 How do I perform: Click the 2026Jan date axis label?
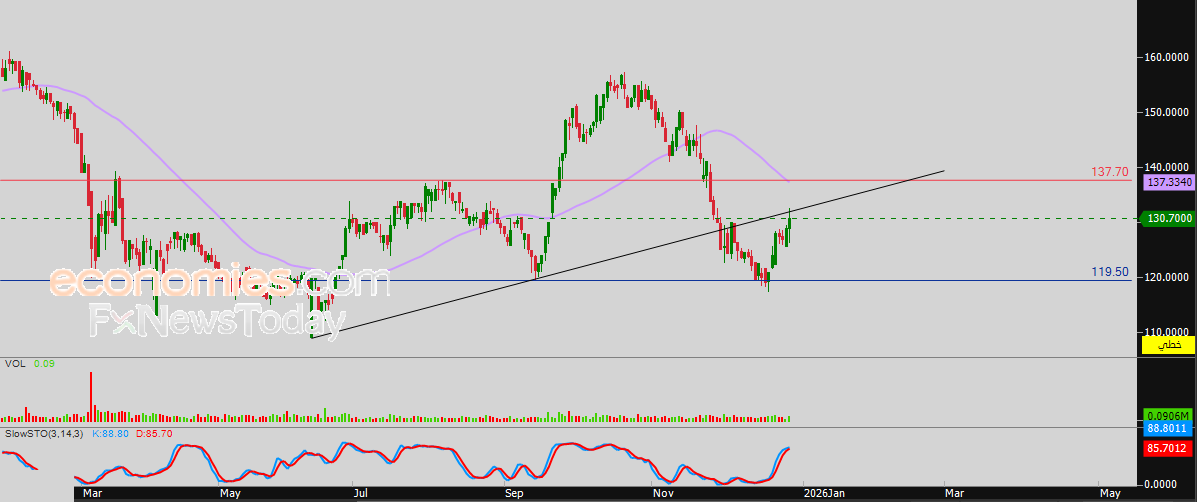[x=823, y=494]
